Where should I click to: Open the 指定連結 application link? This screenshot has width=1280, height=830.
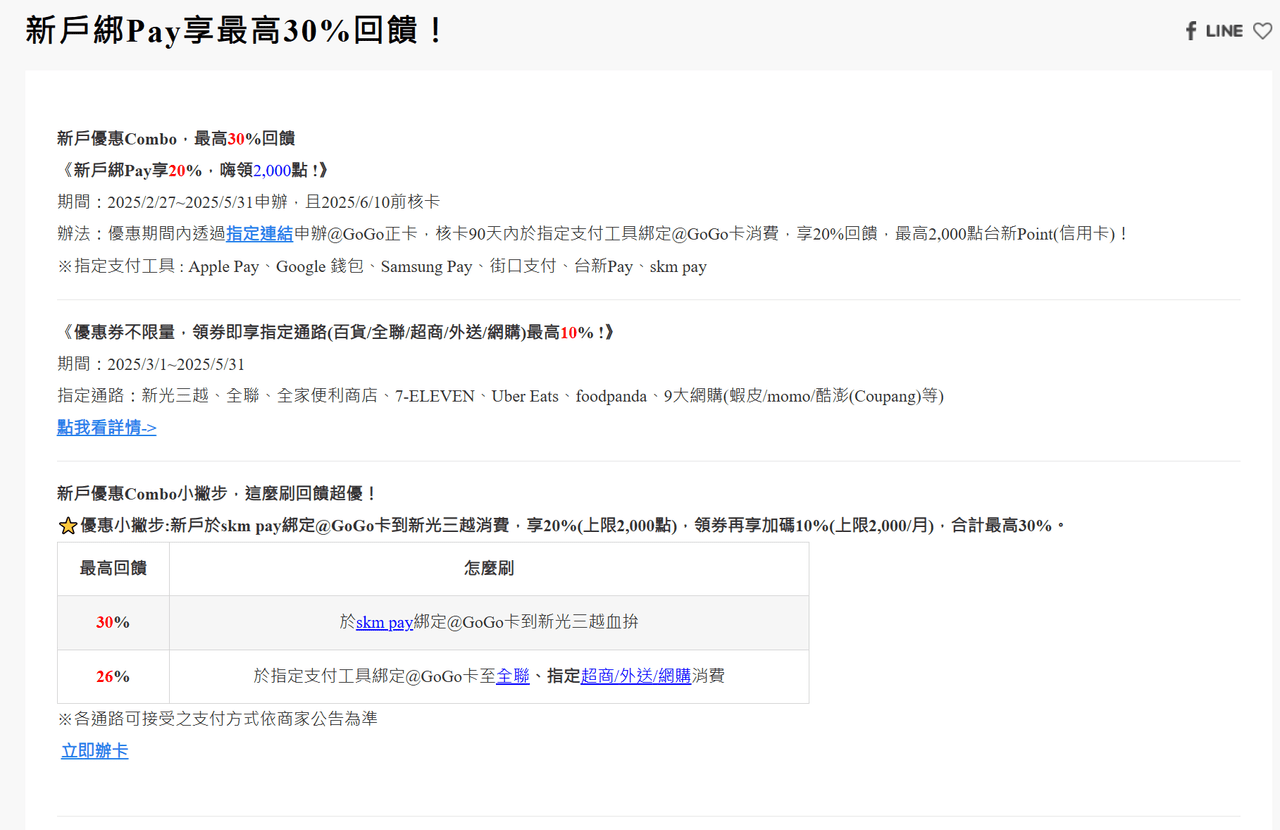point(259,233)
